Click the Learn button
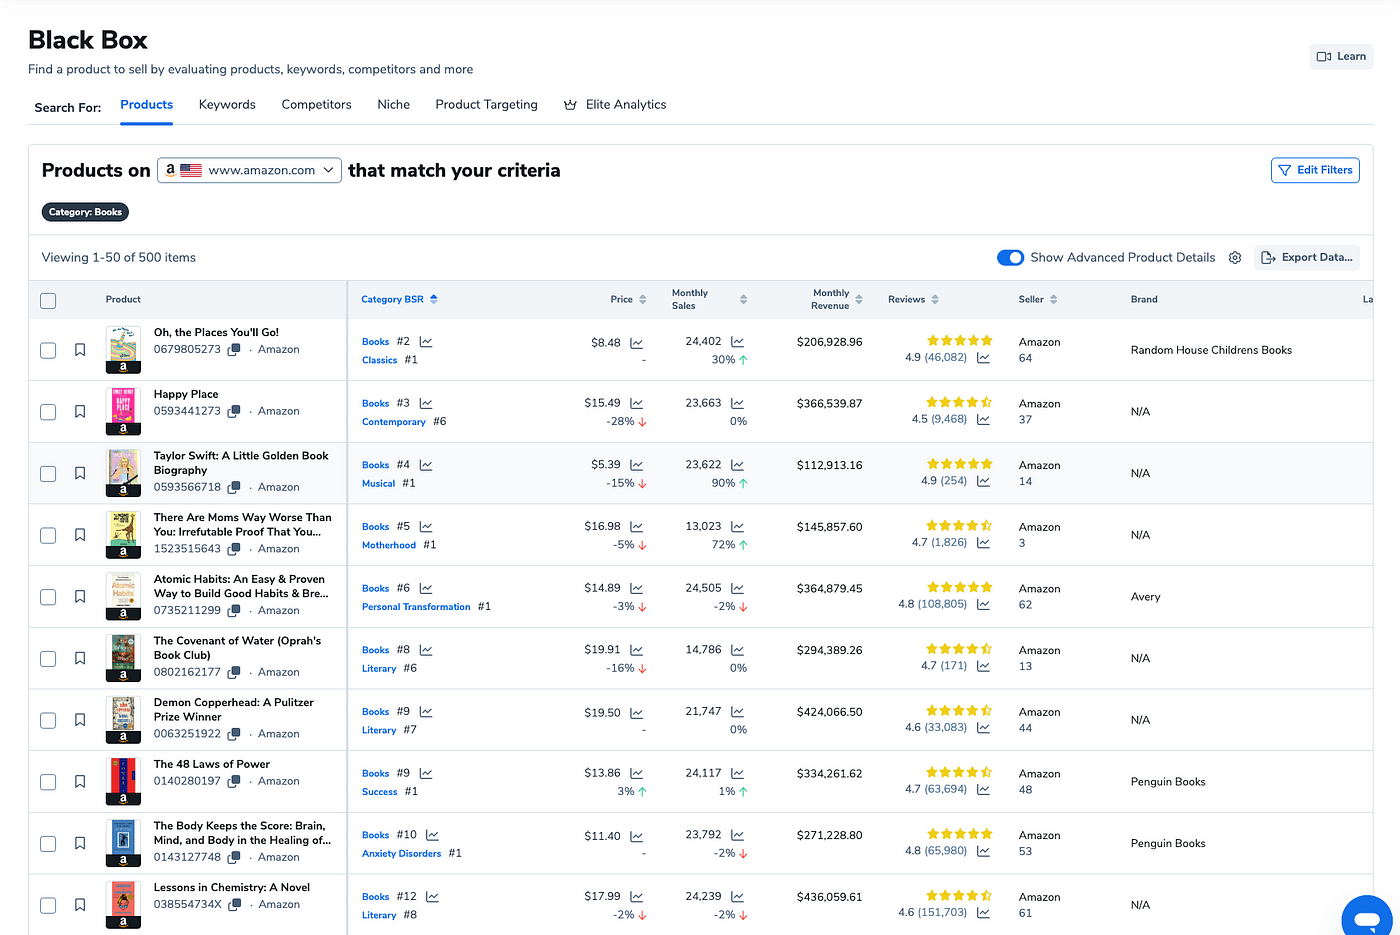1400x935 pixels. pos(1341,56)
